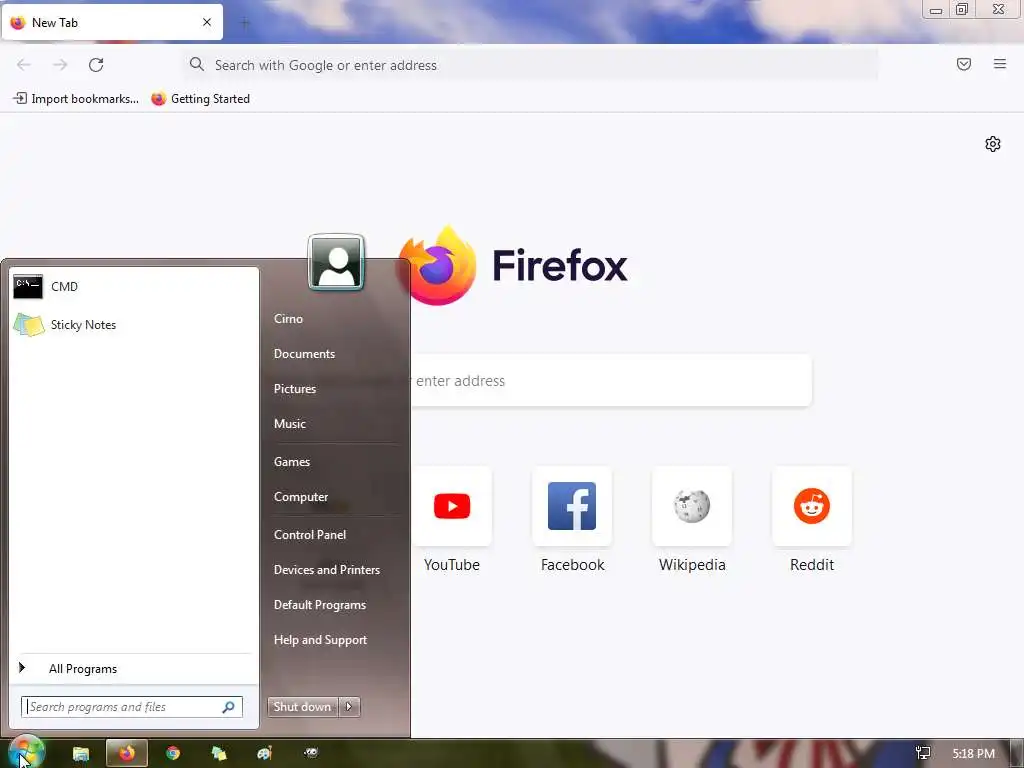Click the Firefox forward arrow
The height and width of the screenshot is (768, 1024).
coord(60,65)
